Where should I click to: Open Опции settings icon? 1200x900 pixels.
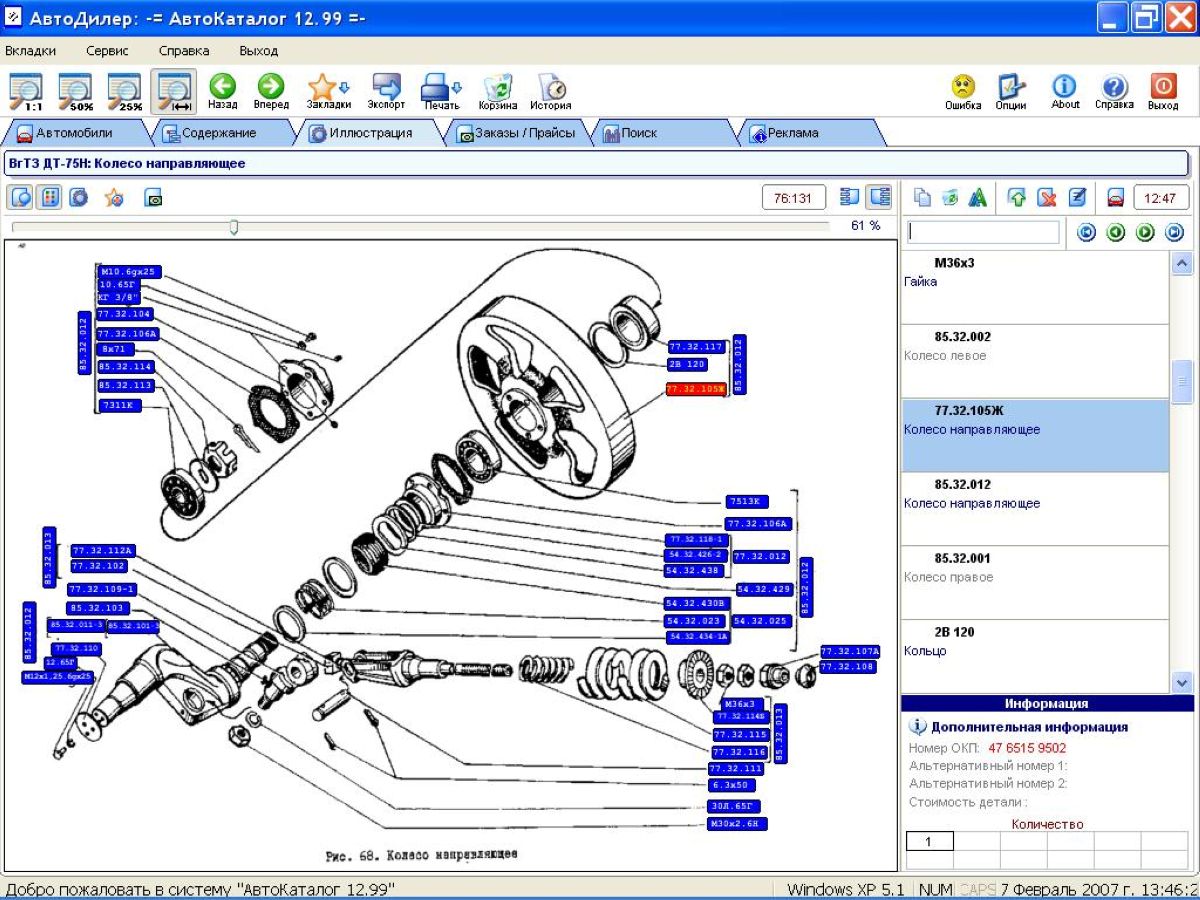1011,91
